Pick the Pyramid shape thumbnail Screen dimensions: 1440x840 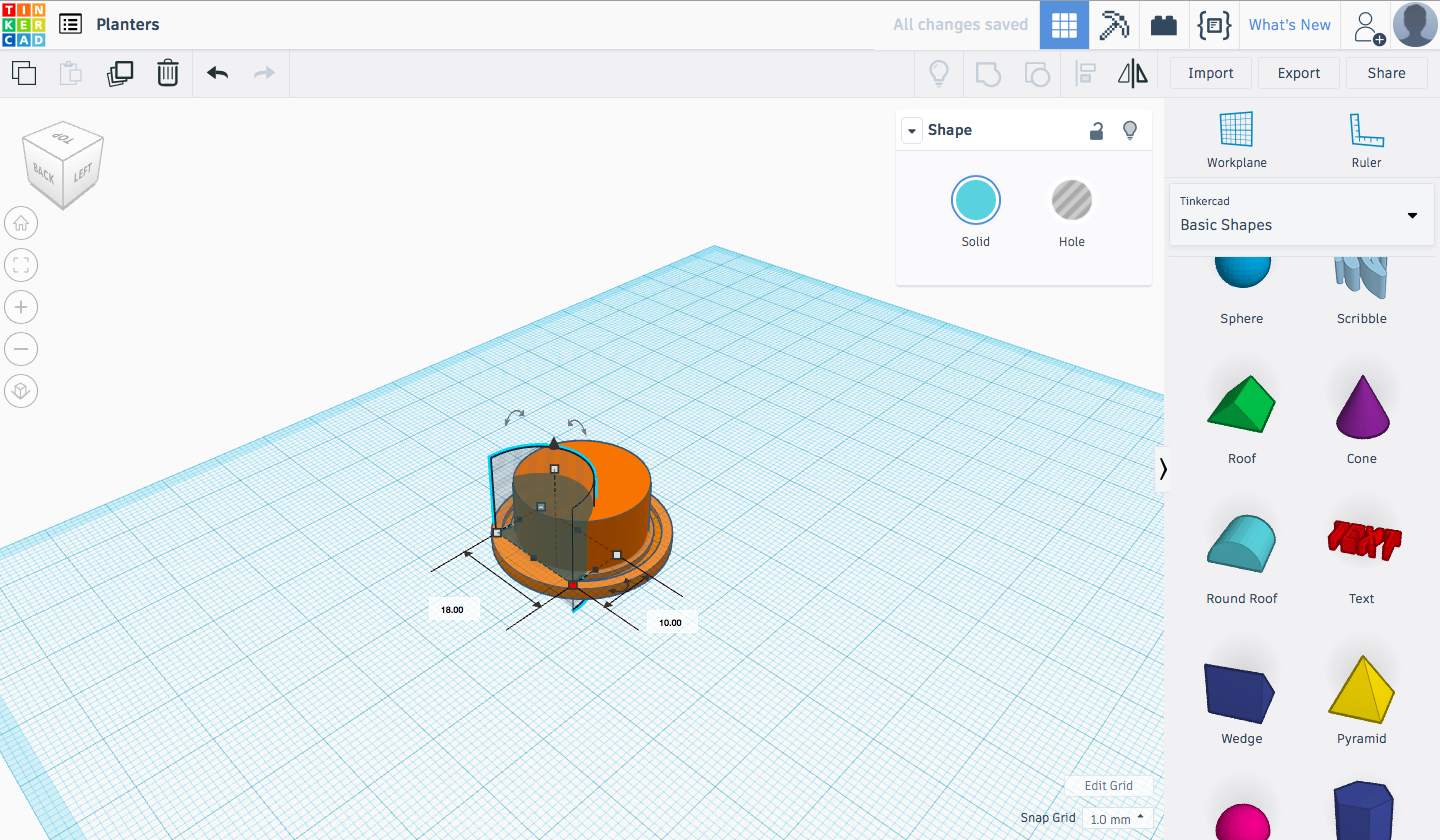pos(1362,688)
